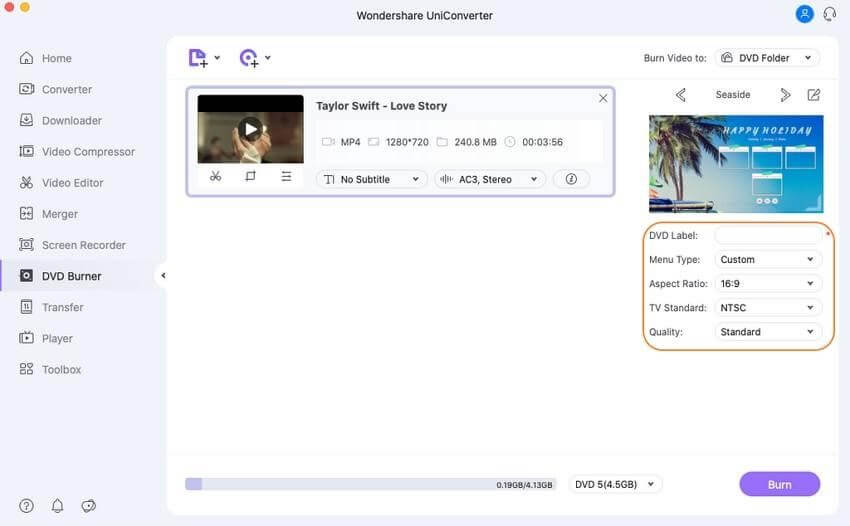Click the Burn button
The image size is (850, 526).
[x=780, y=484]
